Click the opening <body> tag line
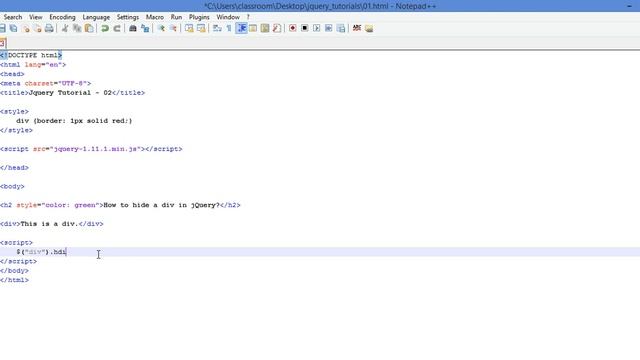Viewport: 640px width, 360px height. [12, 187]
